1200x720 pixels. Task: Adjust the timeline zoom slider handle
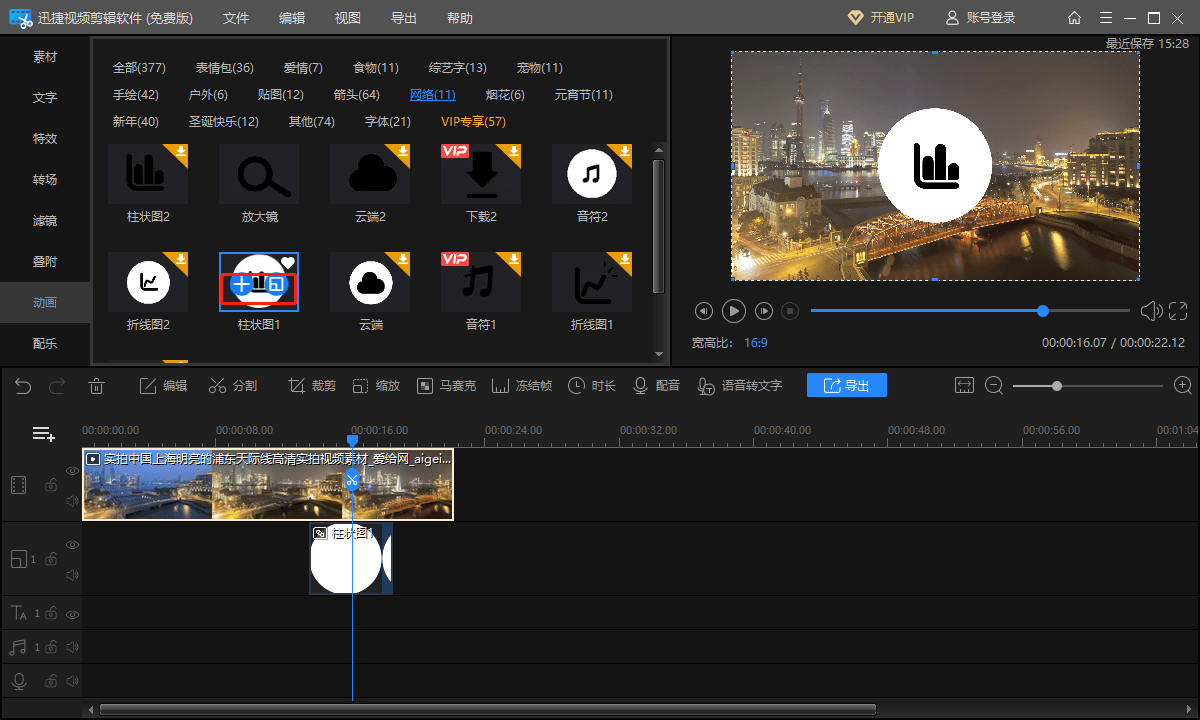tap(1056, 386)
